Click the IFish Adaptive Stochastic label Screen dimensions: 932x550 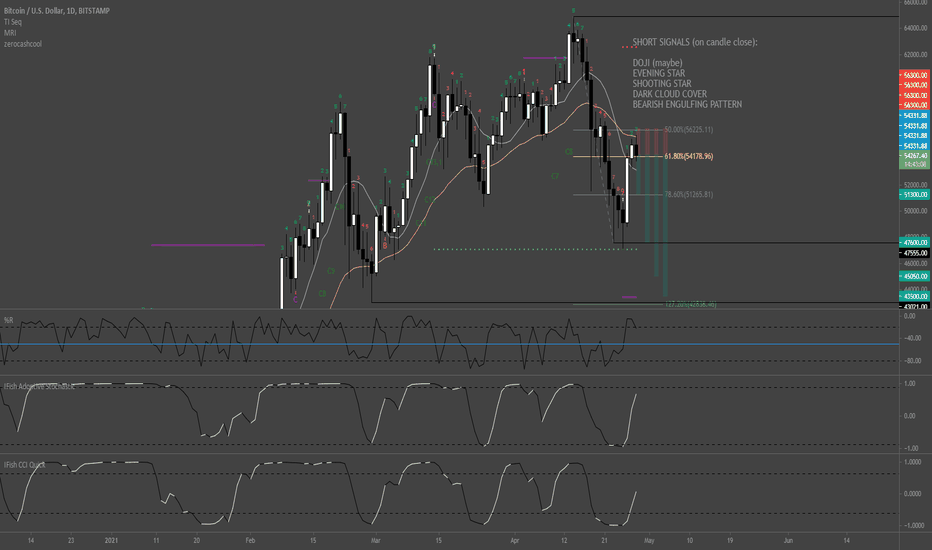[39, 386]
